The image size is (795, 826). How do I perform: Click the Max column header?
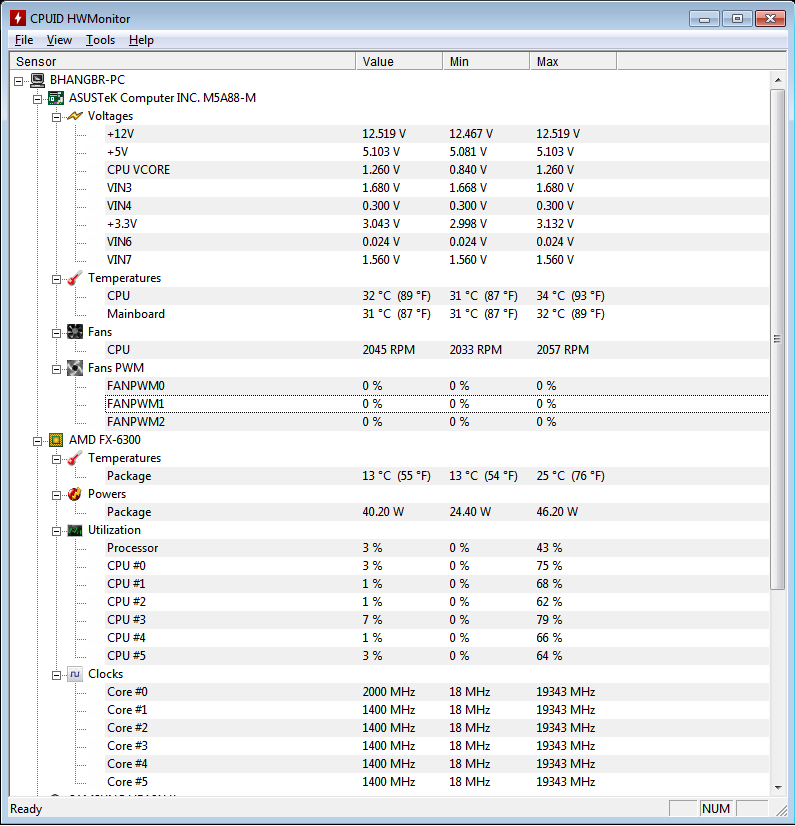click(x=573, y=61)
